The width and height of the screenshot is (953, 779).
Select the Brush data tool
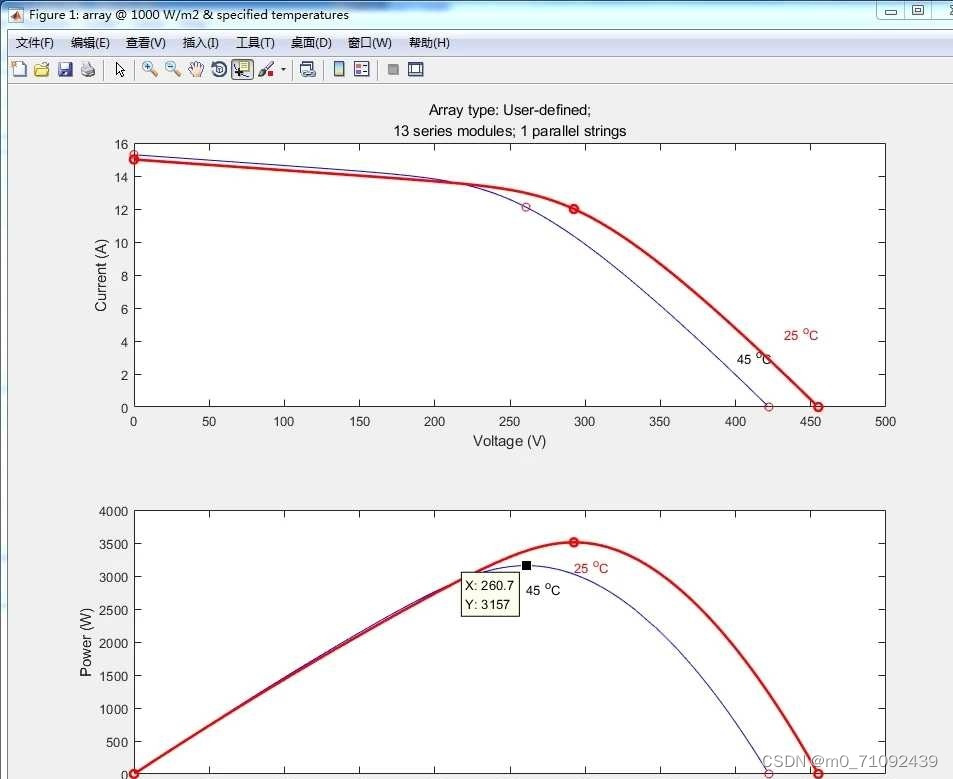point(267,69)
